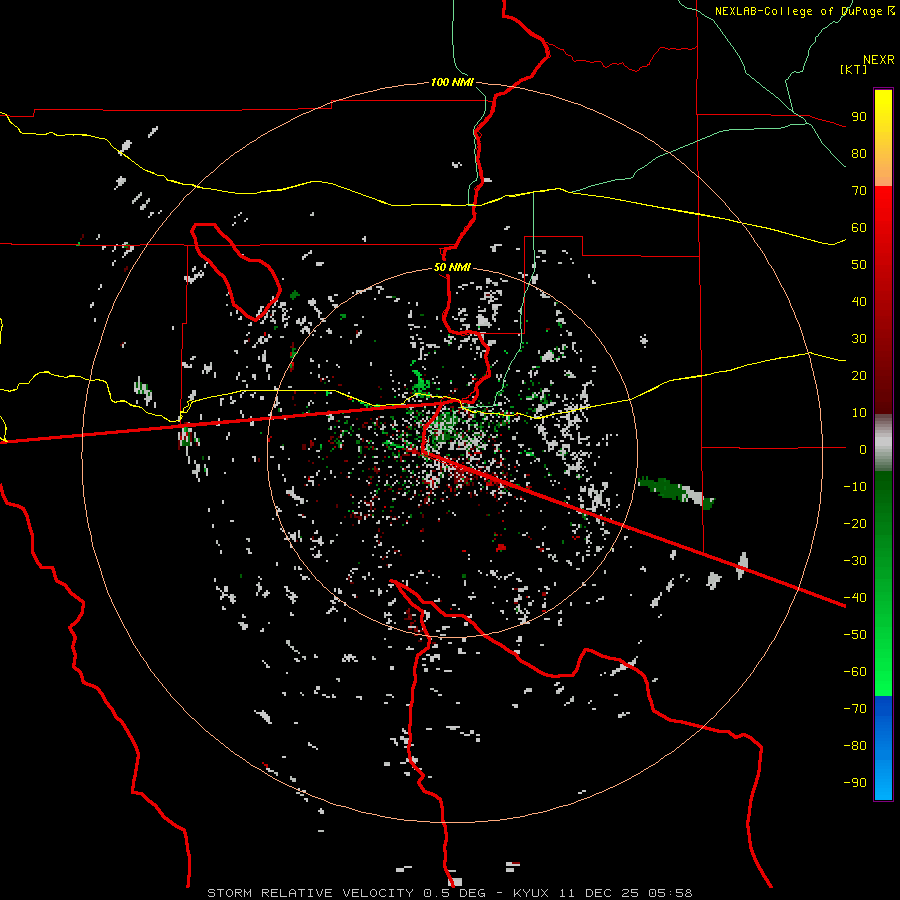The image size is (900, 900).
Task: Click the 0 value on the velocity scale
Action: (x=863, y=449)
